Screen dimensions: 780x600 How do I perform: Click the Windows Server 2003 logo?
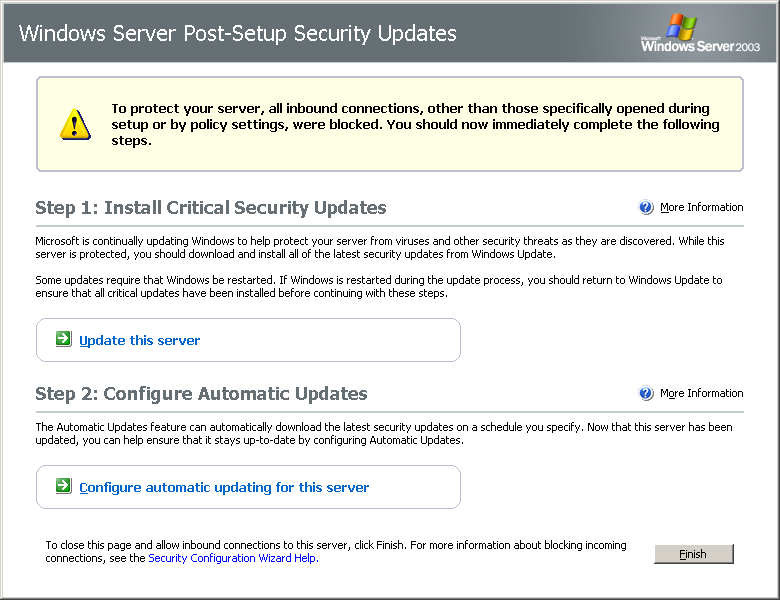tap(700, 33)
